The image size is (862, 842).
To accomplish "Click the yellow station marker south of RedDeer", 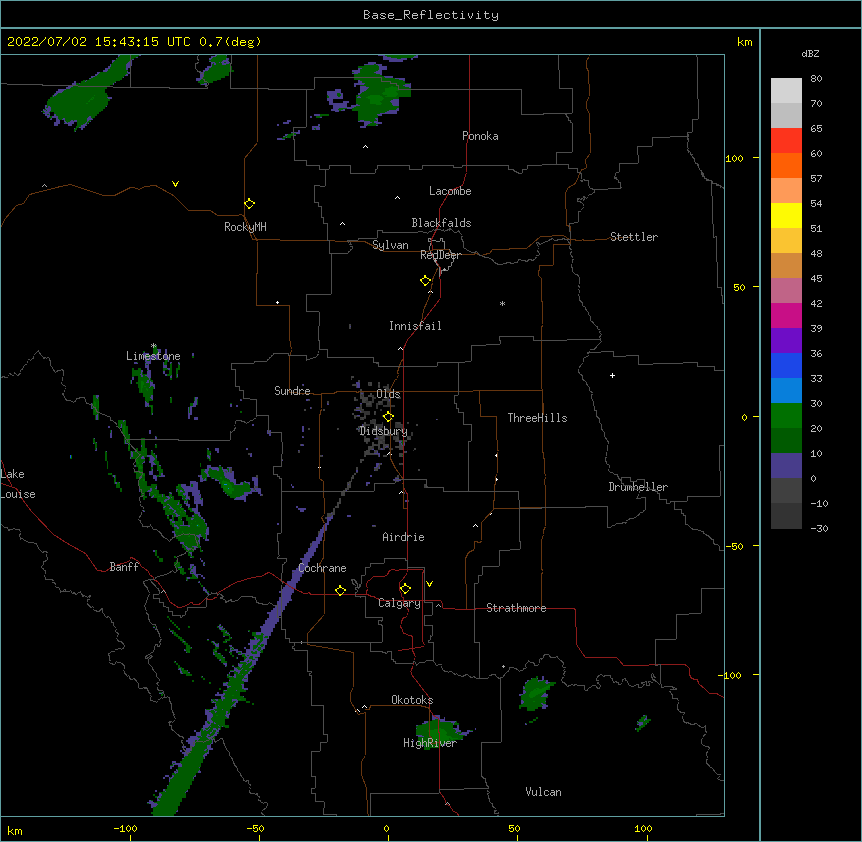I will click(x=425, y=281).
